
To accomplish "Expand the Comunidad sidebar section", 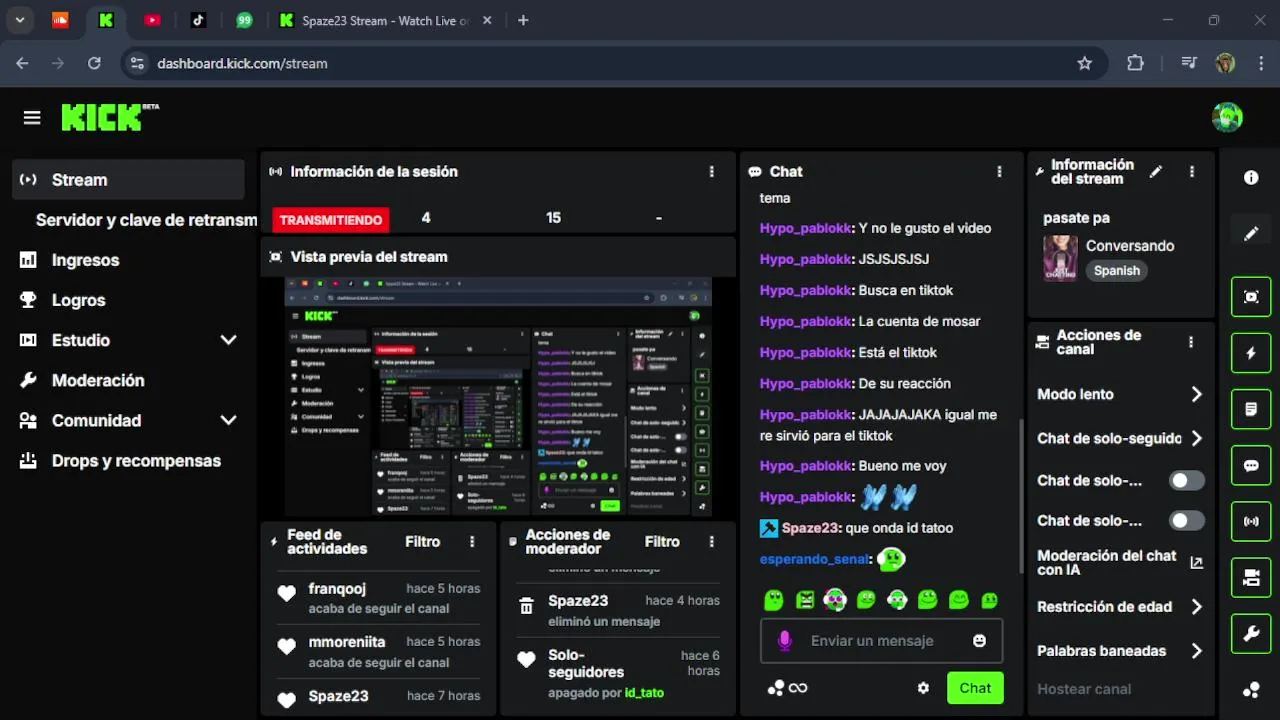I will point(228,420).
